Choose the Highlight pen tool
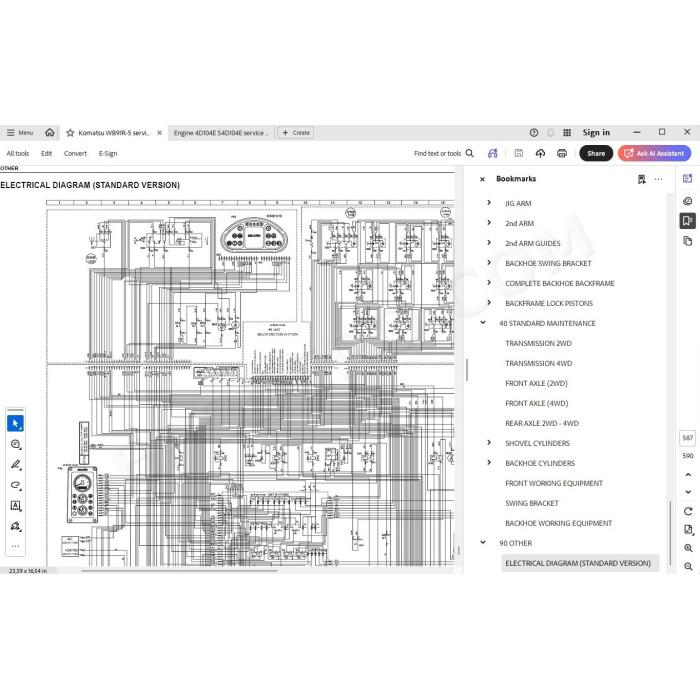The image size is (700, 700). point(16,465)
